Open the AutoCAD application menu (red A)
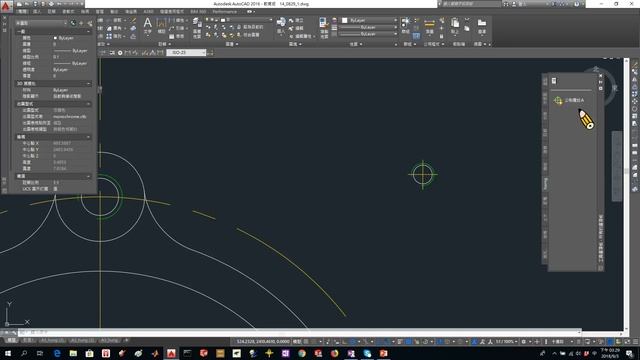Image resolution: width=640 pixels, height=360 pixels. (x=6, y=7)
